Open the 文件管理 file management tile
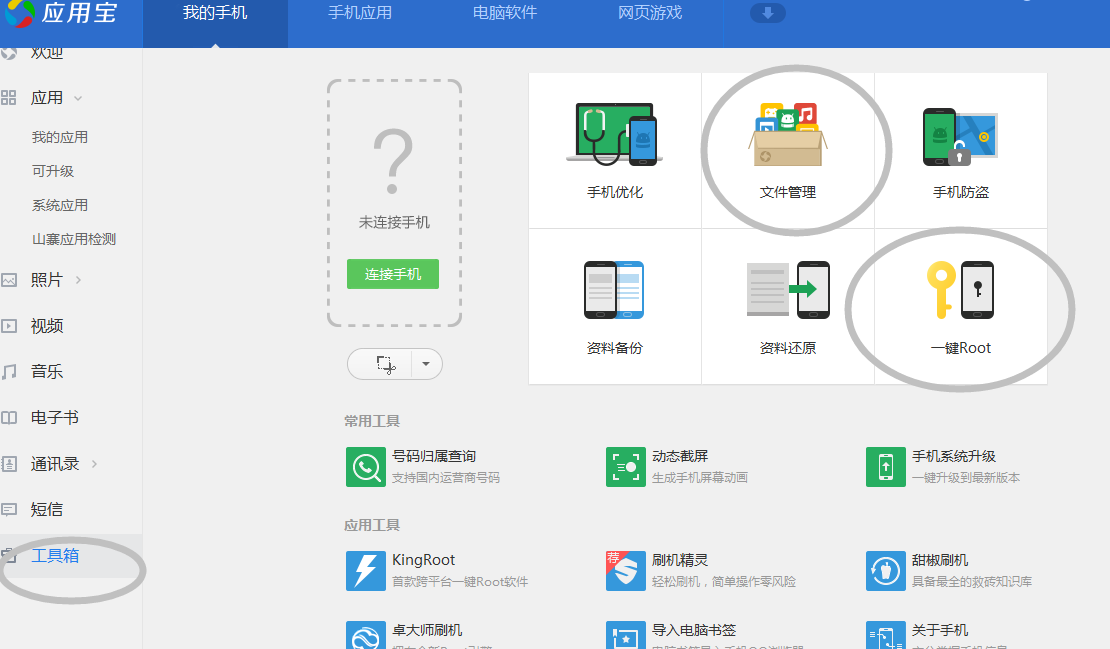 pos(788,150)
